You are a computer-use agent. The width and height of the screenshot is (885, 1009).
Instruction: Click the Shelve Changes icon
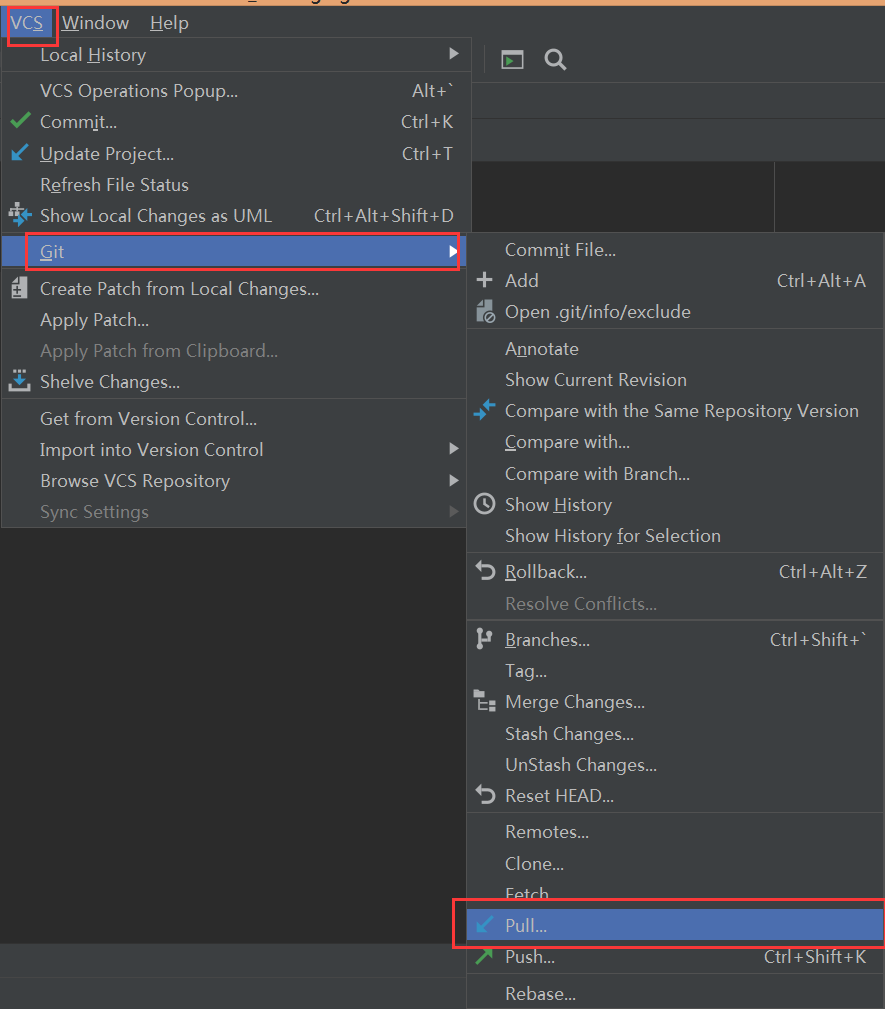[19, 380]
